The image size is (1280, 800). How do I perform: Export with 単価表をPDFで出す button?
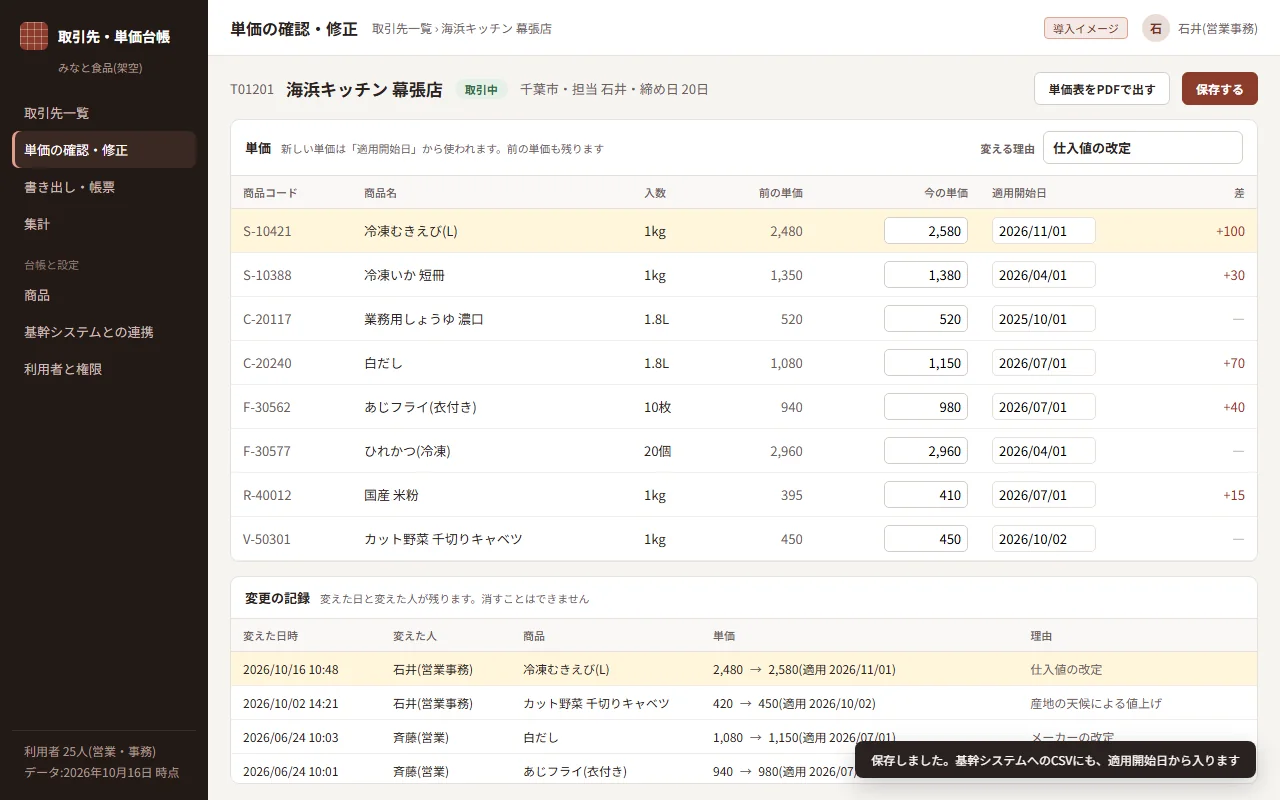click(1102, 89)
